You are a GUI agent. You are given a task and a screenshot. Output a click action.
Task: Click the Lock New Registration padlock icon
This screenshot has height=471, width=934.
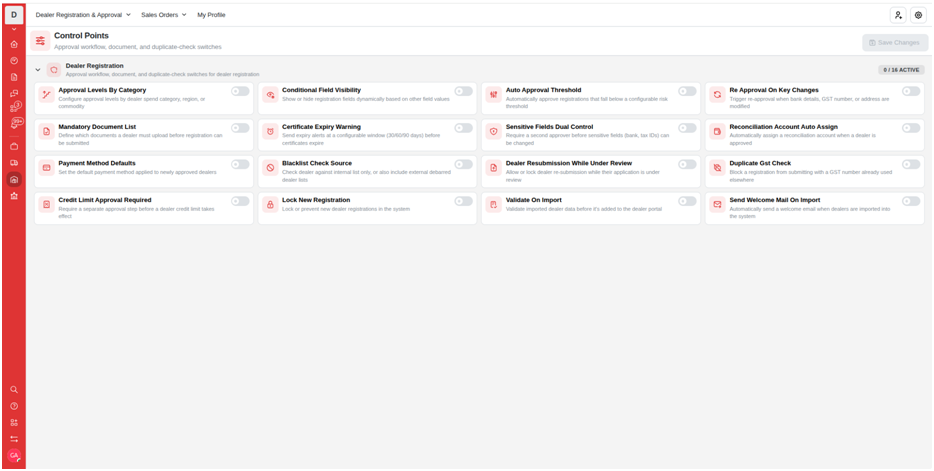coord(270,205)
